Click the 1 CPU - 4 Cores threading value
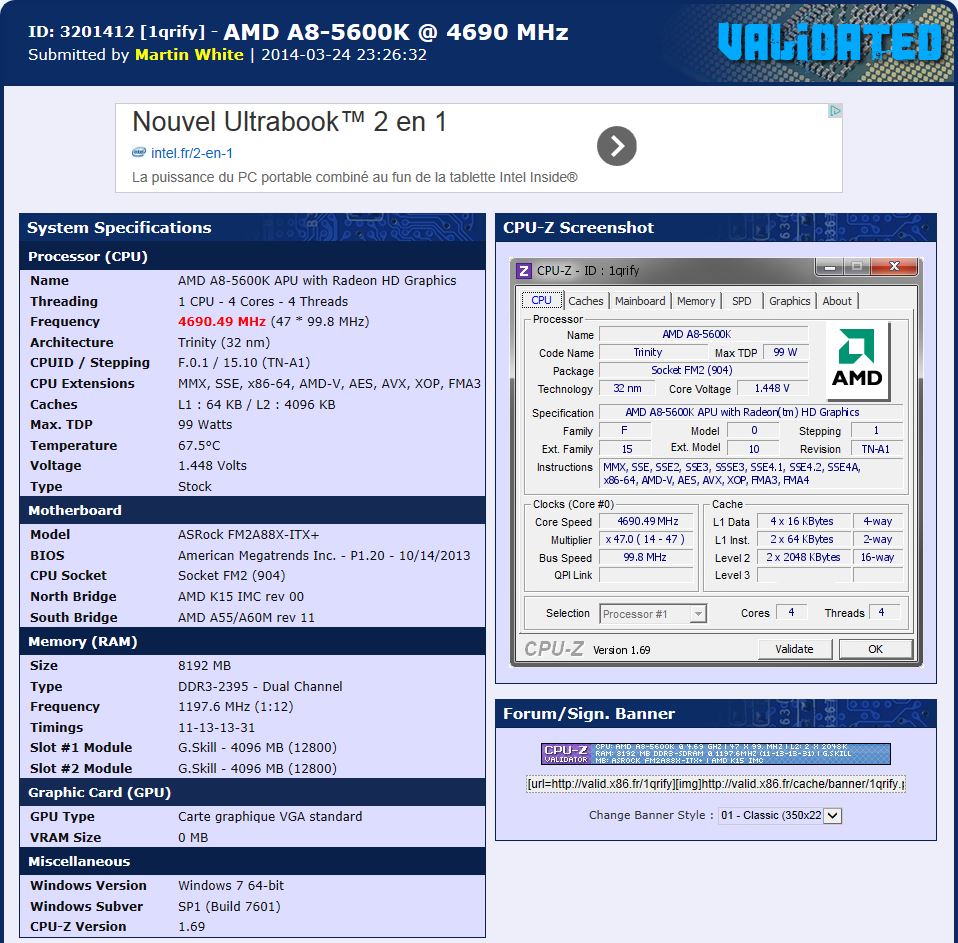The image size is (958, 943). coord(263,301)
